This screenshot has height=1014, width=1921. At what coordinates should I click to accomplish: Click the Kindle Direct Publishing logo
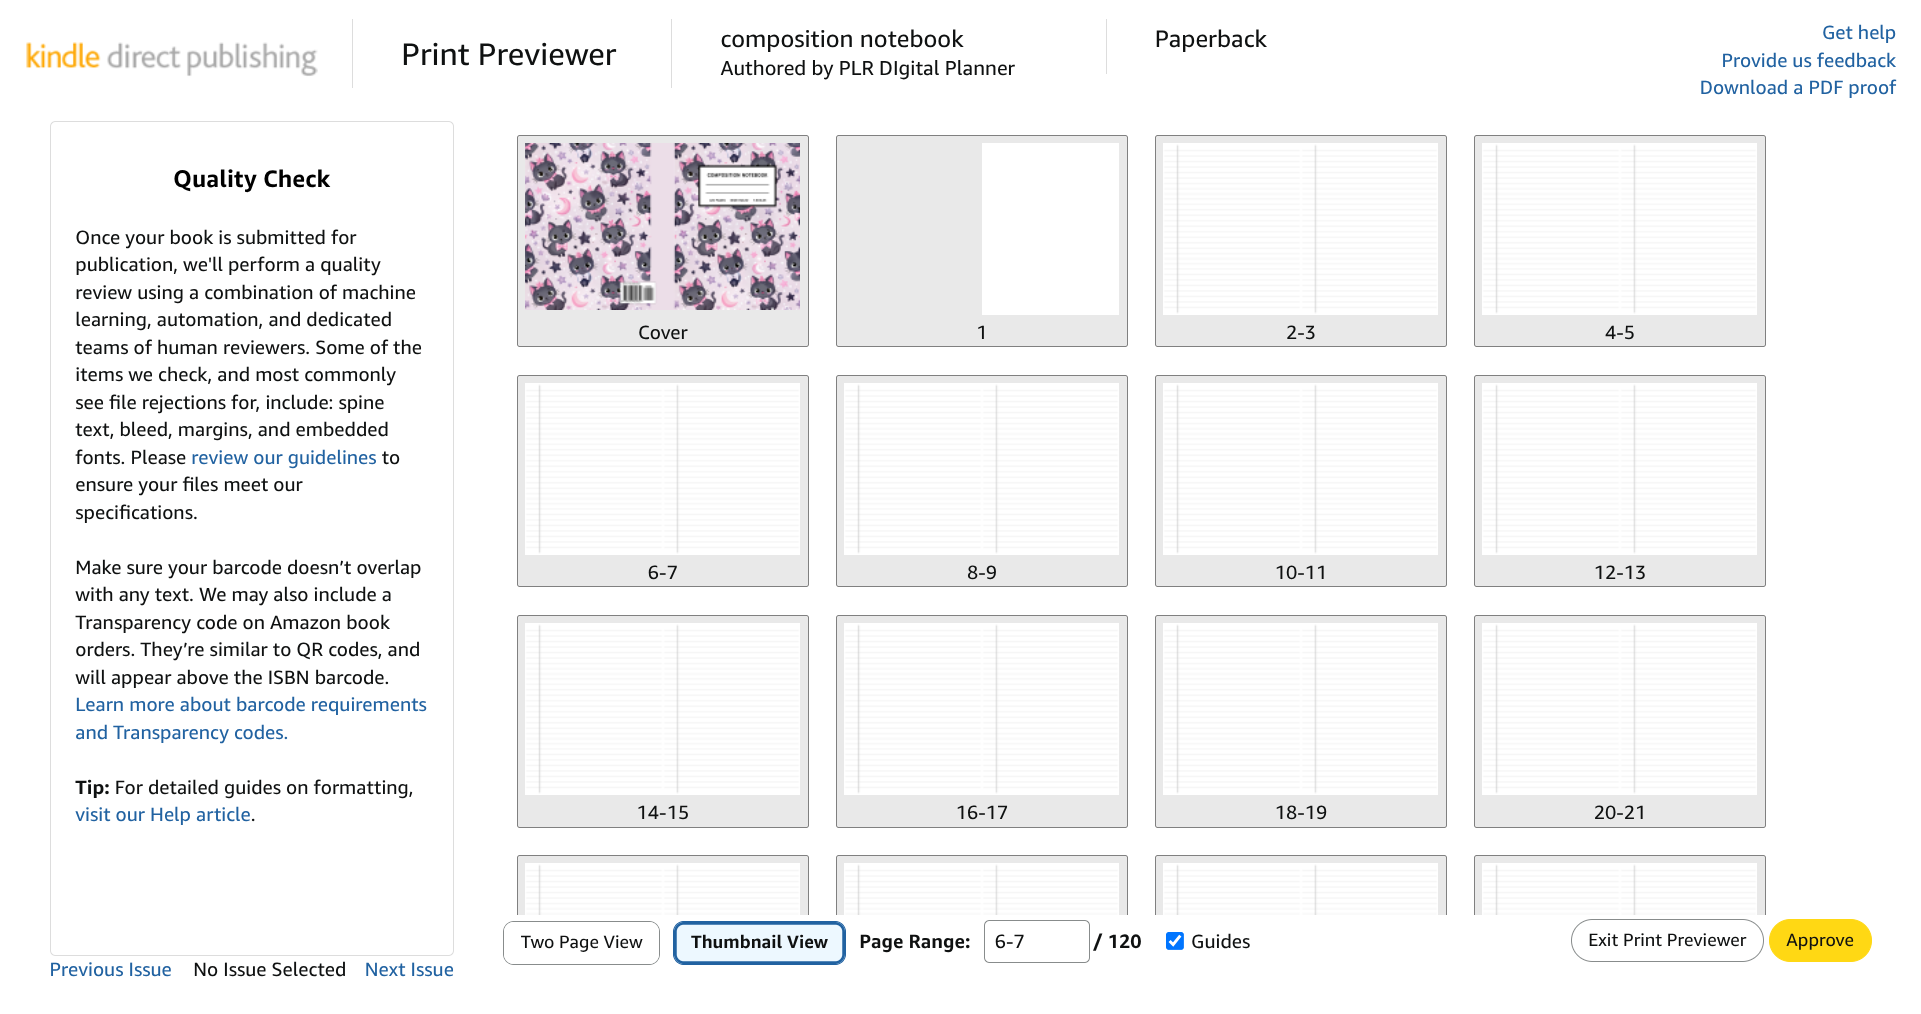pyautogui.click(x=171, y=56)
